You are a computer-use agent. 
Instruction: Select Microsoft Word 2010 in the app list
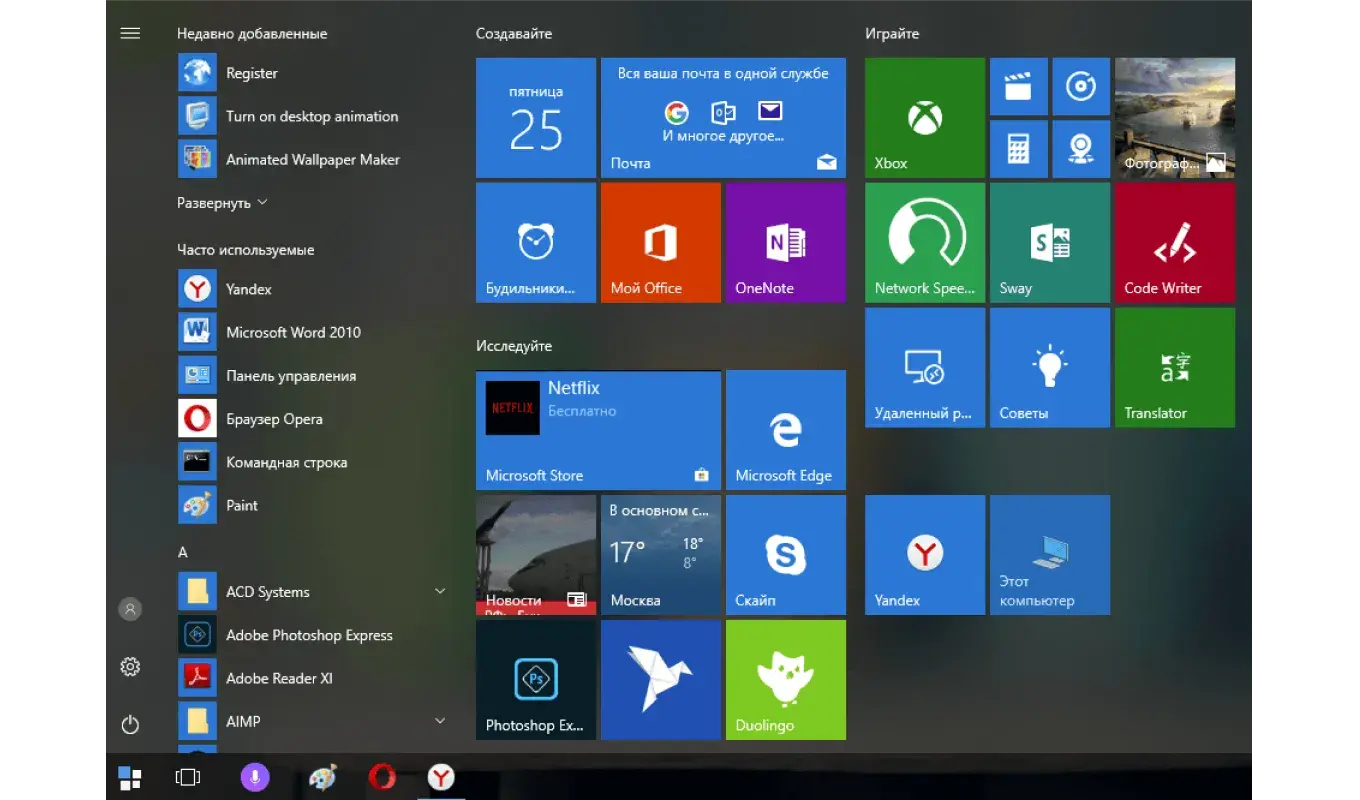[x=292, y=332]
